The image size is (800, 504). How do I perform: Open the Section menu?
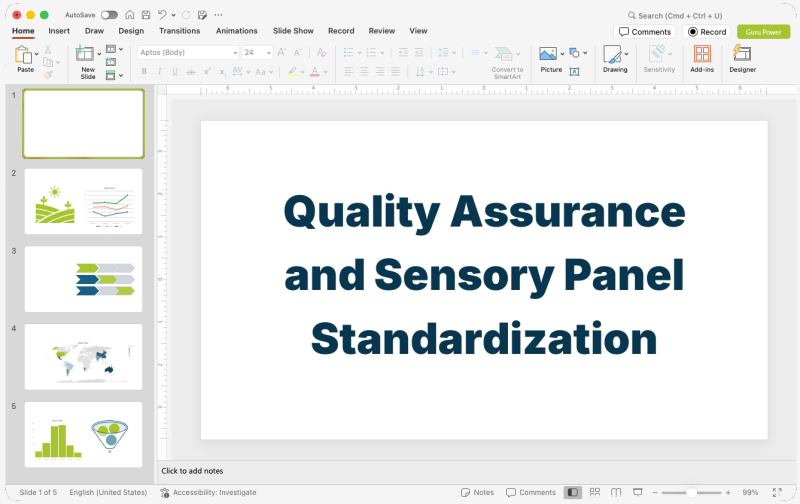(111, 75)
